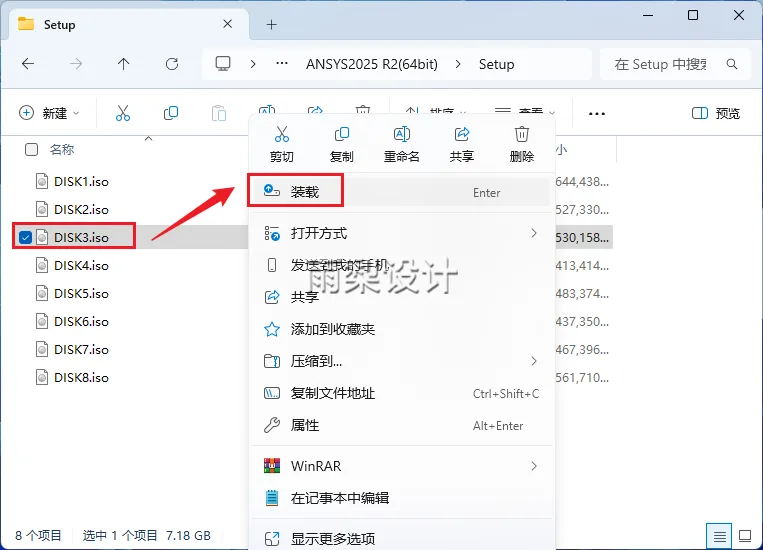Select the DISK6.iso file
This screenshot has height=550, width=763.
coord(81,322)
